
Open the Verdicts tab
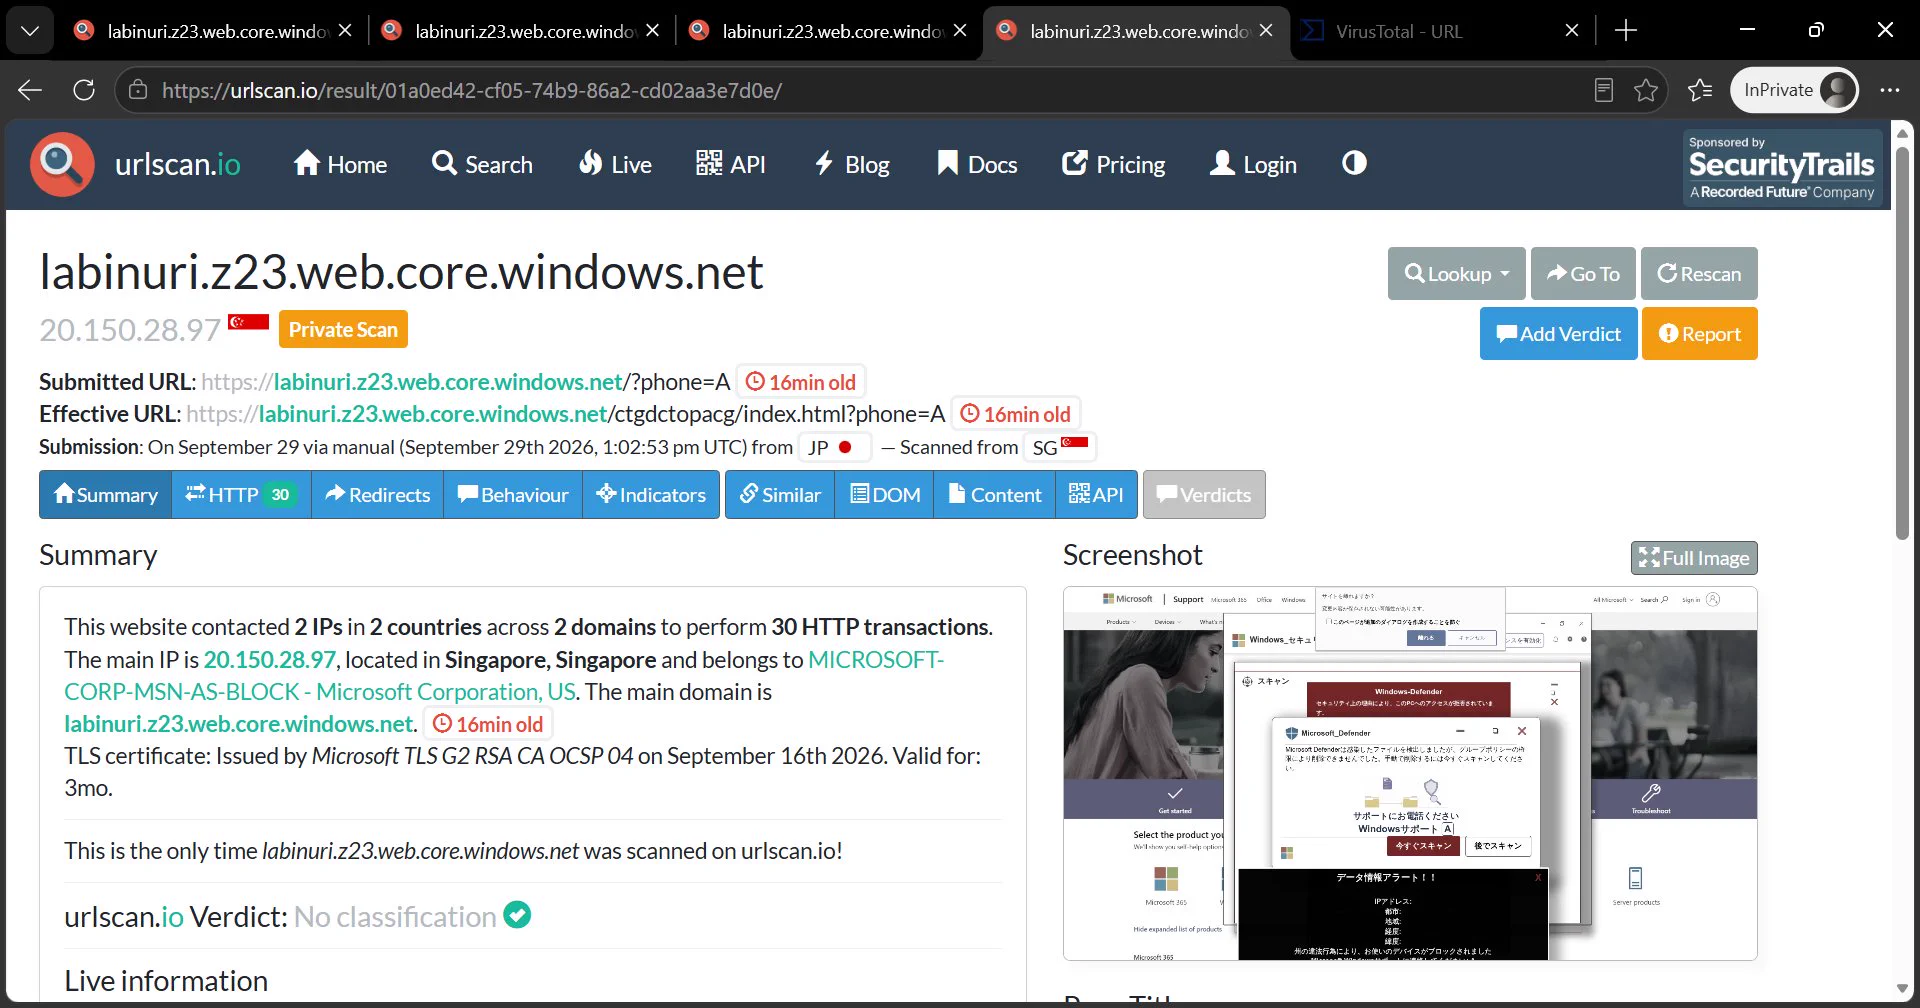pos(1204,495)
